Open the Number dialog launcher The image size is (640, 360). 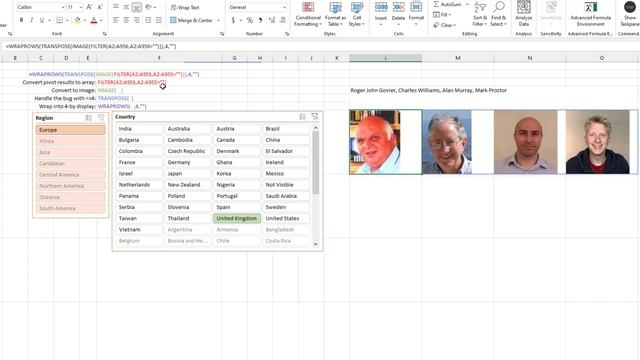click(287, 34)
